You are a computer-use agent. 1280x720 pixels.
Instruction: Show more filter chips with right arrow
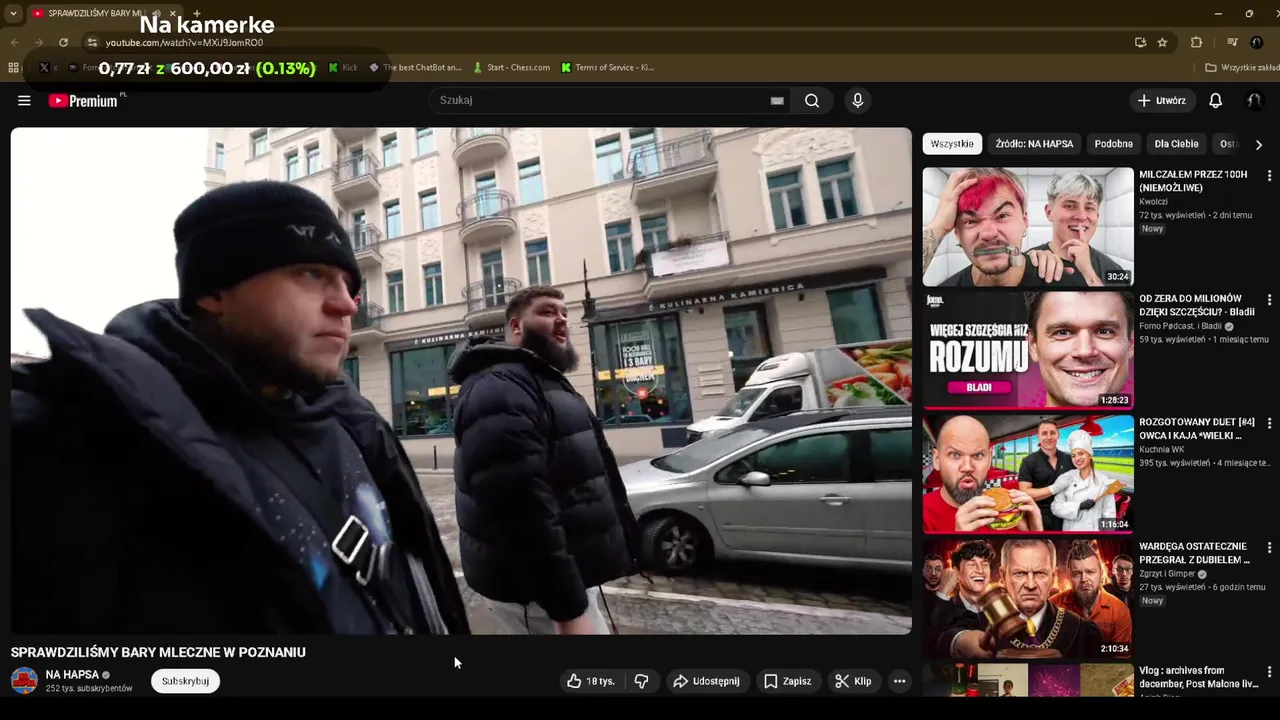coord(1259,144)
